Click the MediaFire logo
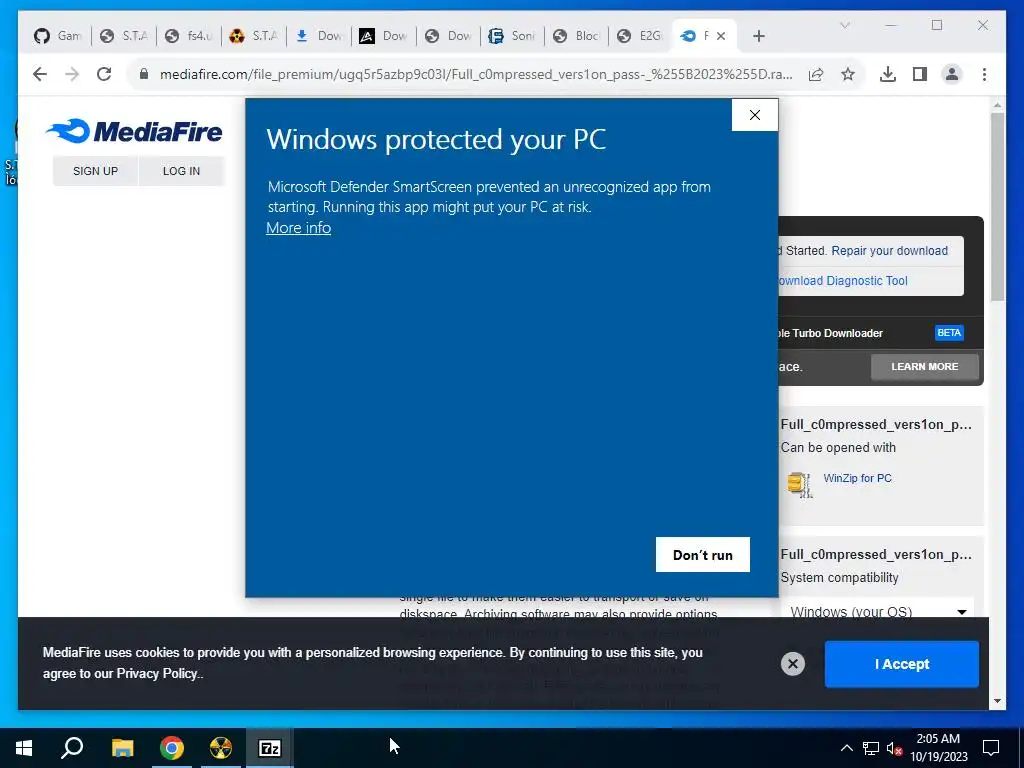 (135, 131)
